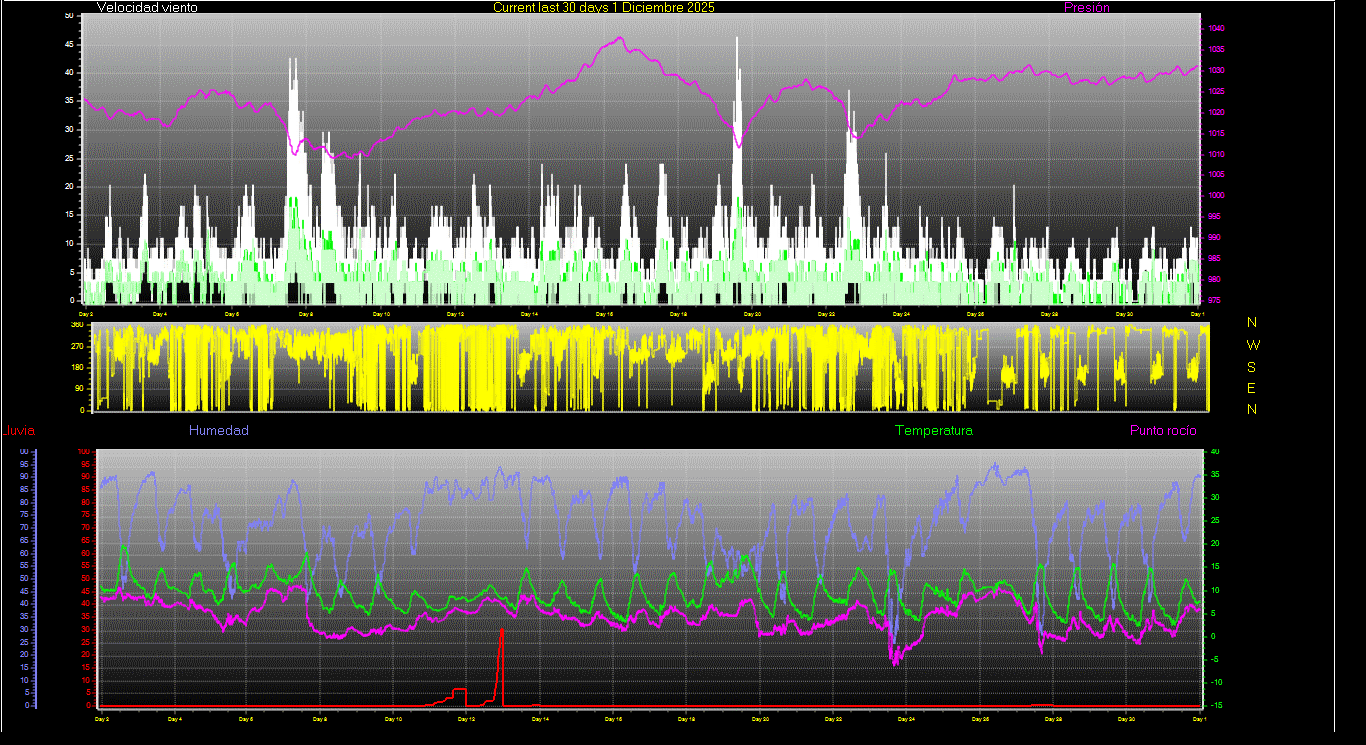Viewport: 1366px width, 745px height.
Task: Click 'Day 8' under the wind speed chart
Action: click(x=306, y=314)
